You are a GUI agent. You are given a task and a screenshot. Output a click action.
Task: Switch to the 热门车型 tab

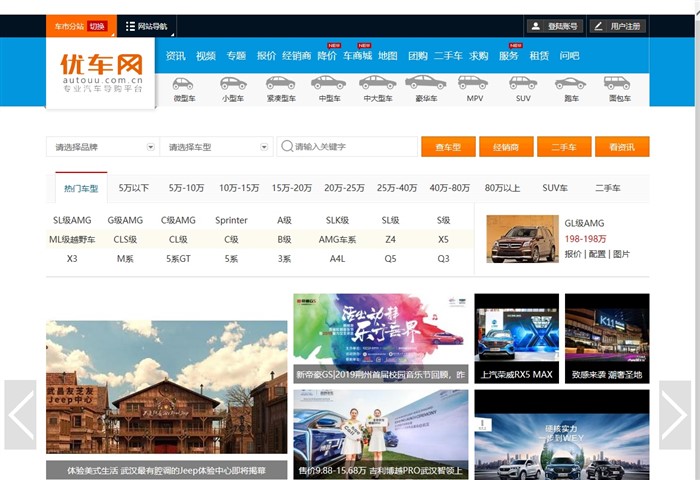[x=81, y=188]
